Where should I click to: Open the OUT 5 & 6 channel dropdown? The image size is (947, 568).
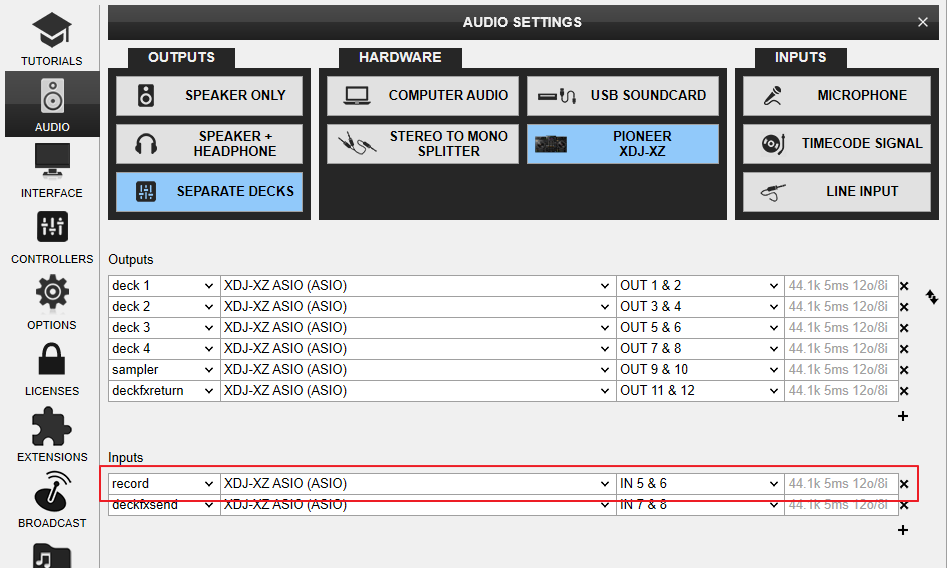point(699,328)
